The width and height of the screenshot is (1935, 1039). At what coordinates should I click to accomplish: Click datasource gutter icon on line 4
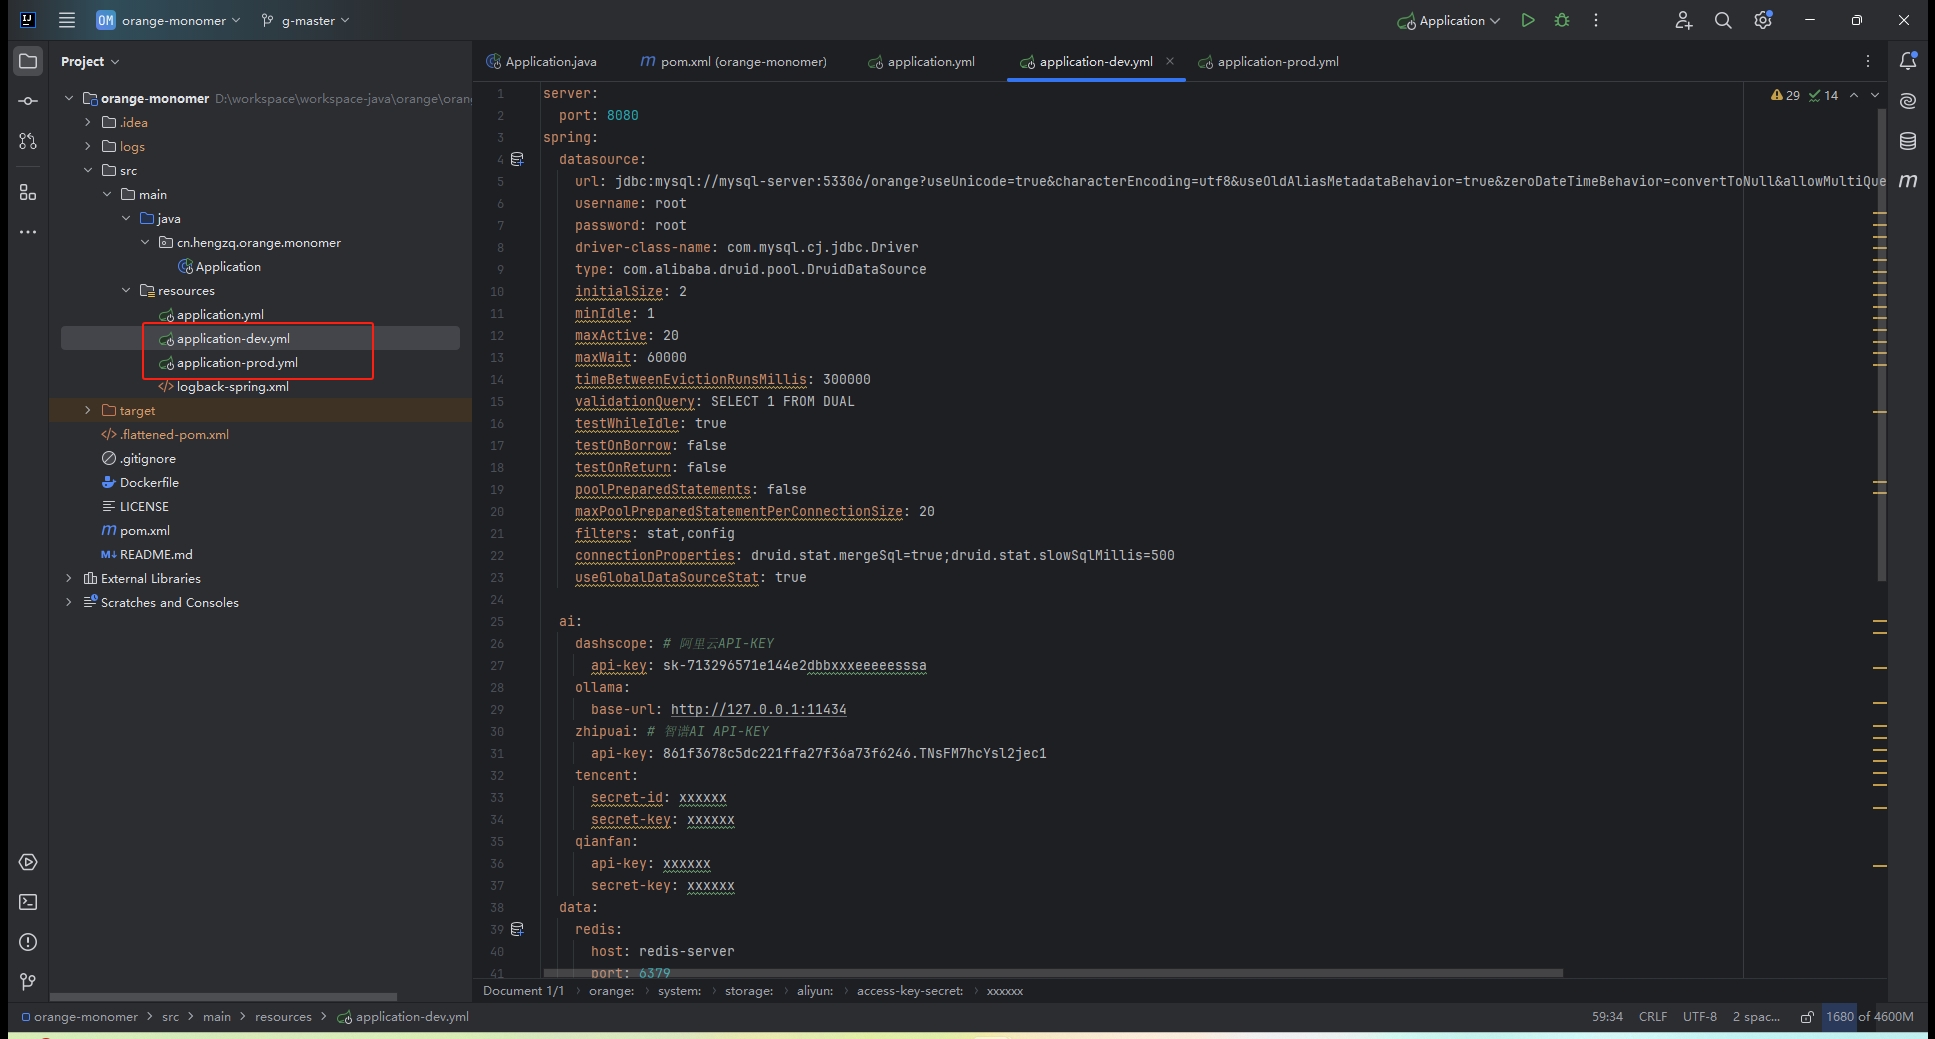pos(517,159)
